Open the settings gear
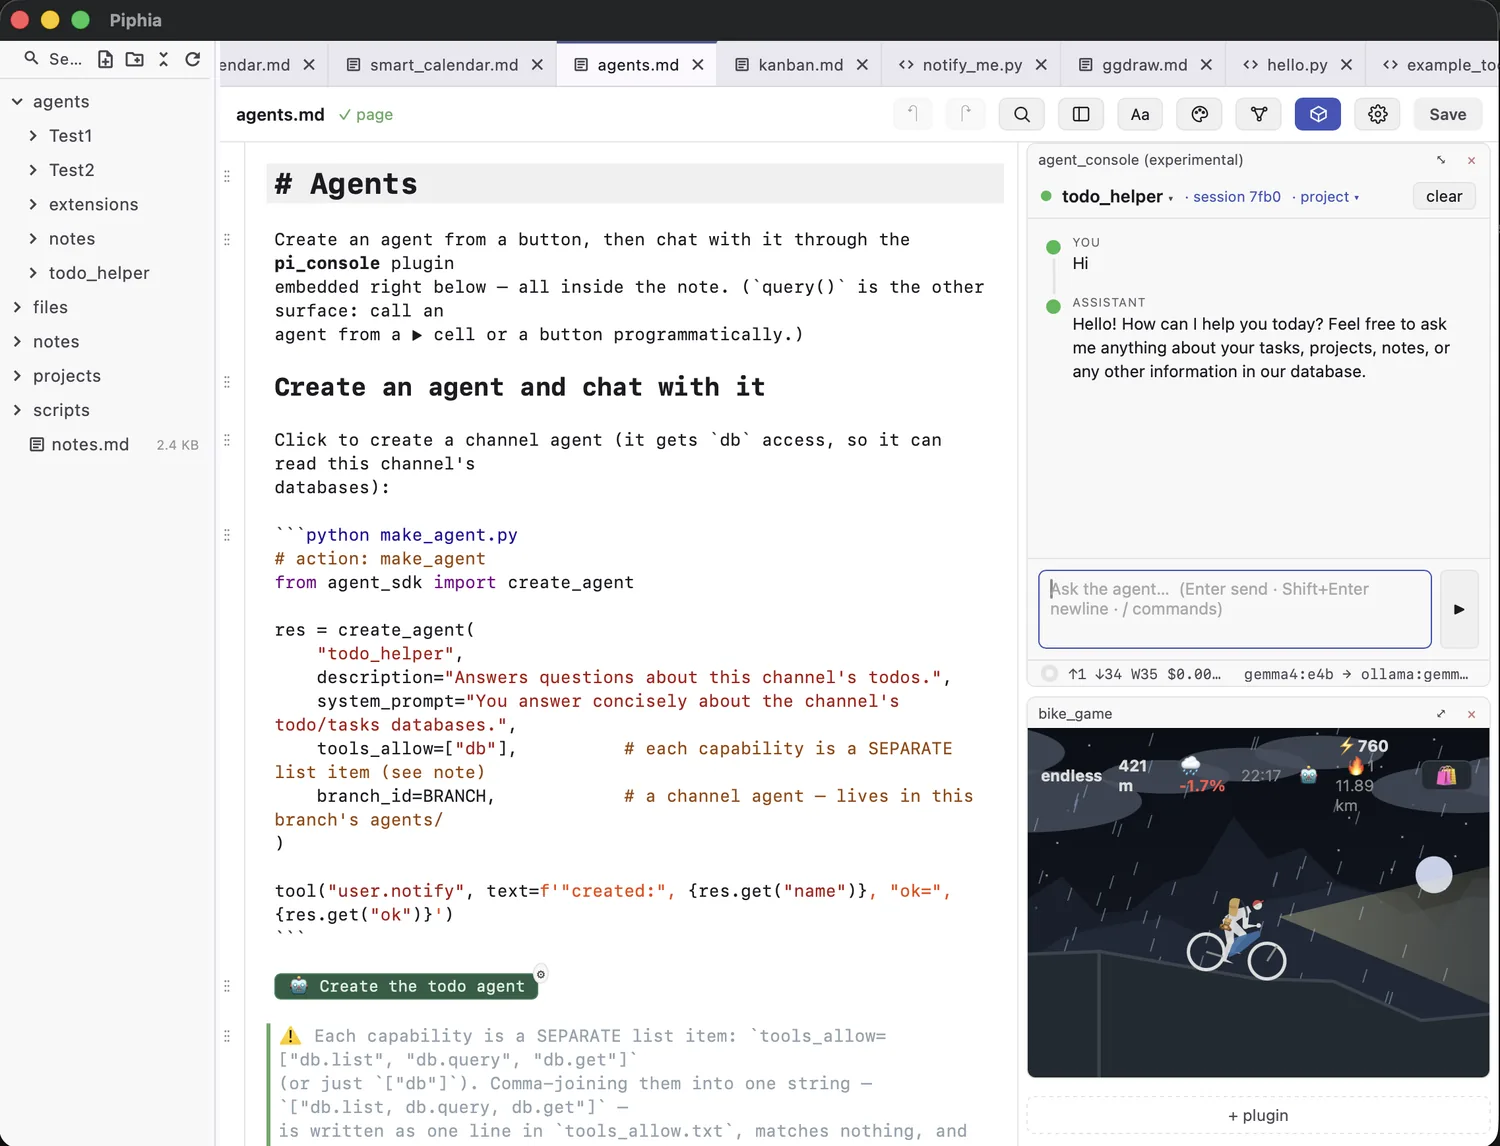Screen dimensions: 1500x1146 1378,114
